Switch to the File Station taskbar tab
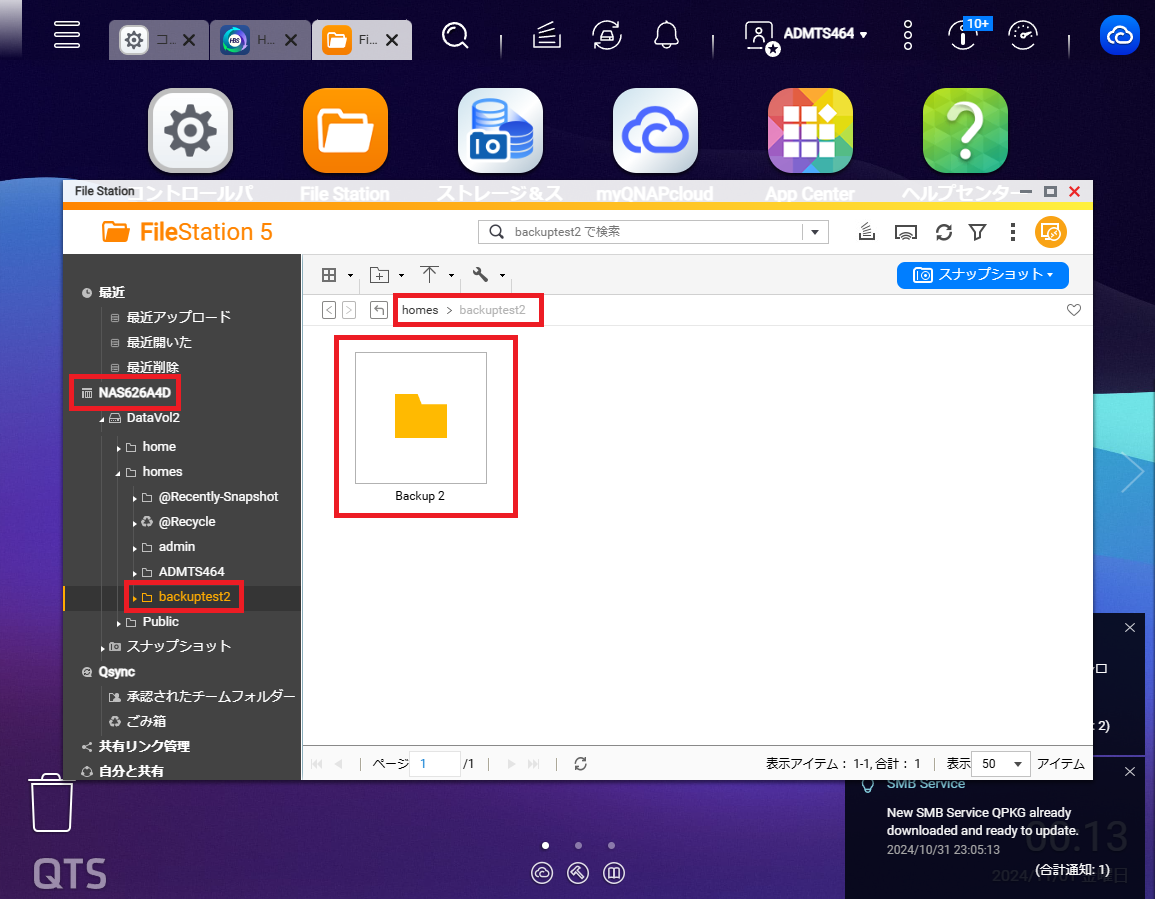The width and height of the screenshot is (1155, 899). coord(362,40)
